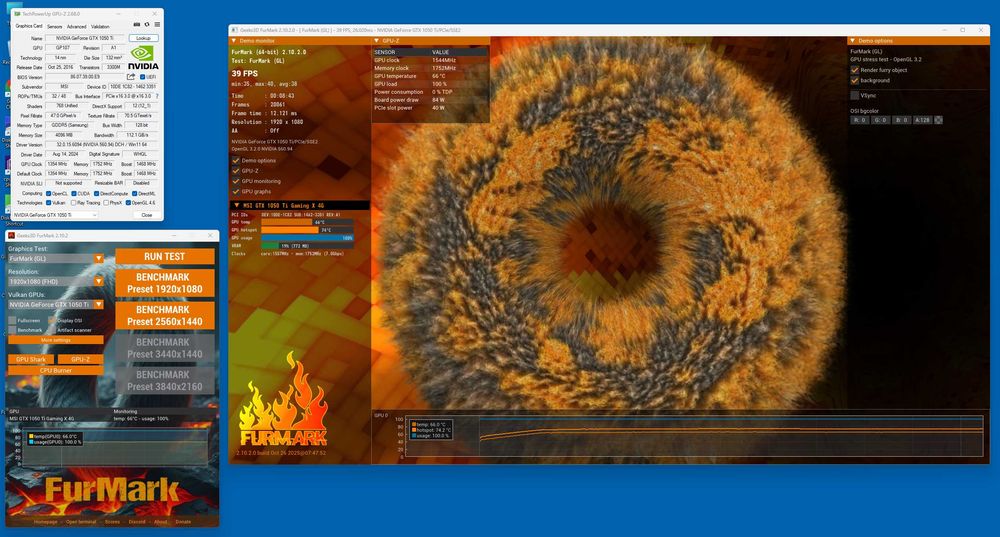Toggle the Ray Tracing checkbox in GPU-Z

[x=73, y=203]
